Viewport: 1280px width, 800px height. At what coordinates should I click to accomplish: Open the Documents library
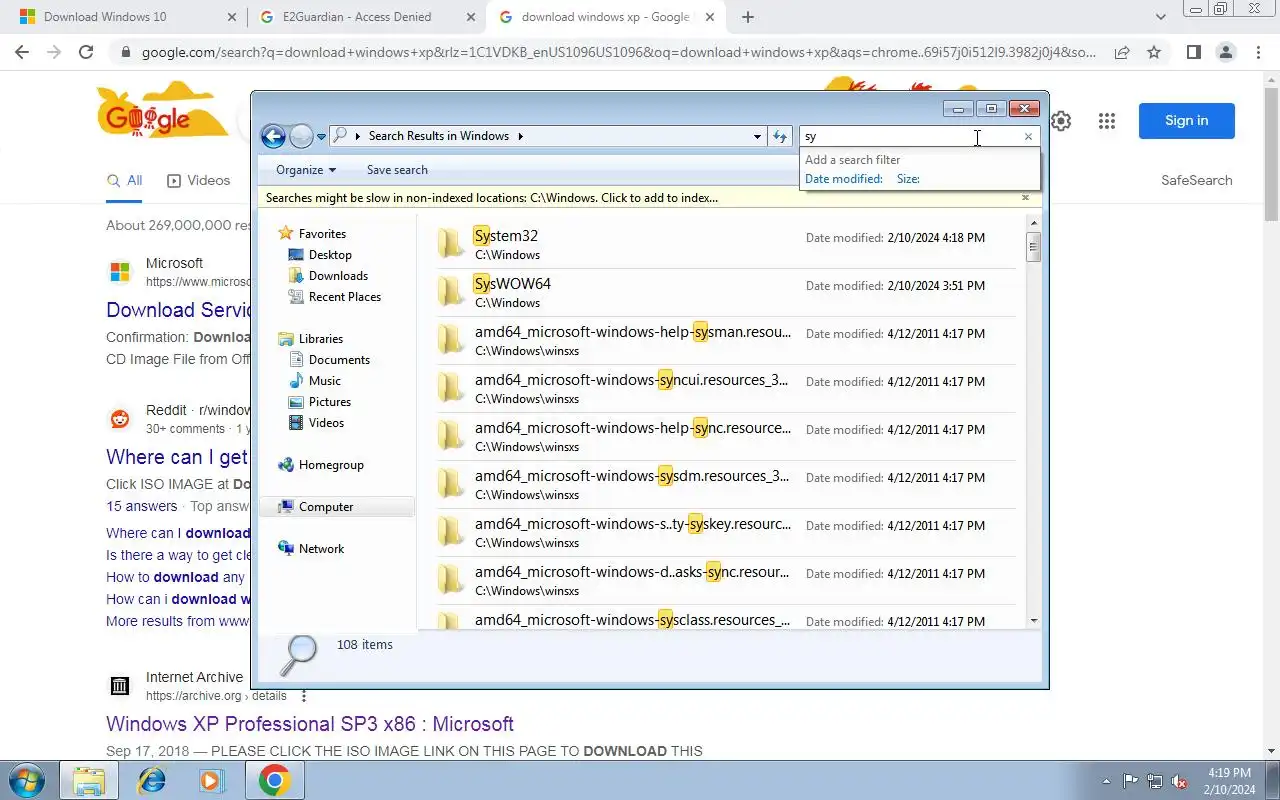coord(339,359)
